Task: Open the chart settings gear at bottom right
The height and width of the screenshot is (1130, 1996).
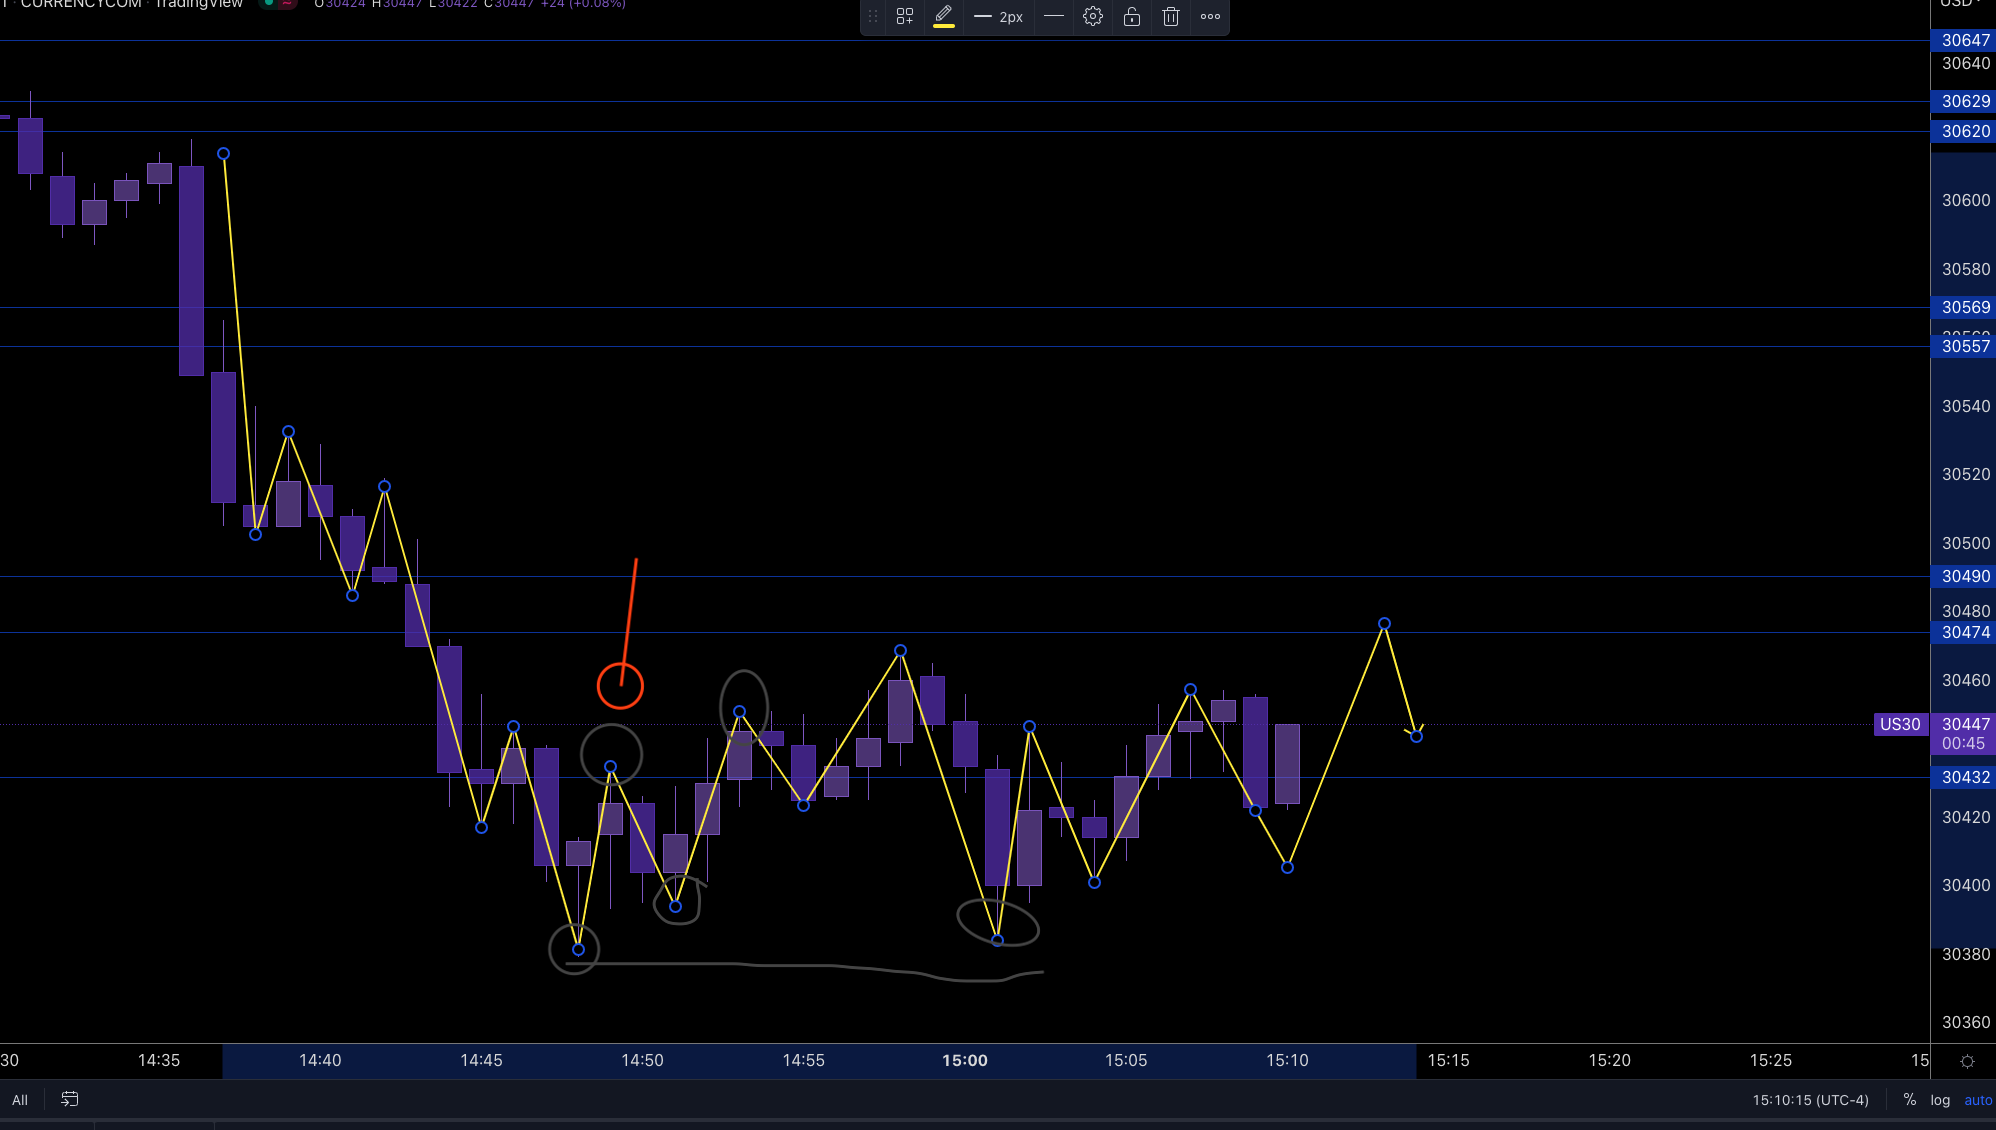Action: [1965, 1060]
